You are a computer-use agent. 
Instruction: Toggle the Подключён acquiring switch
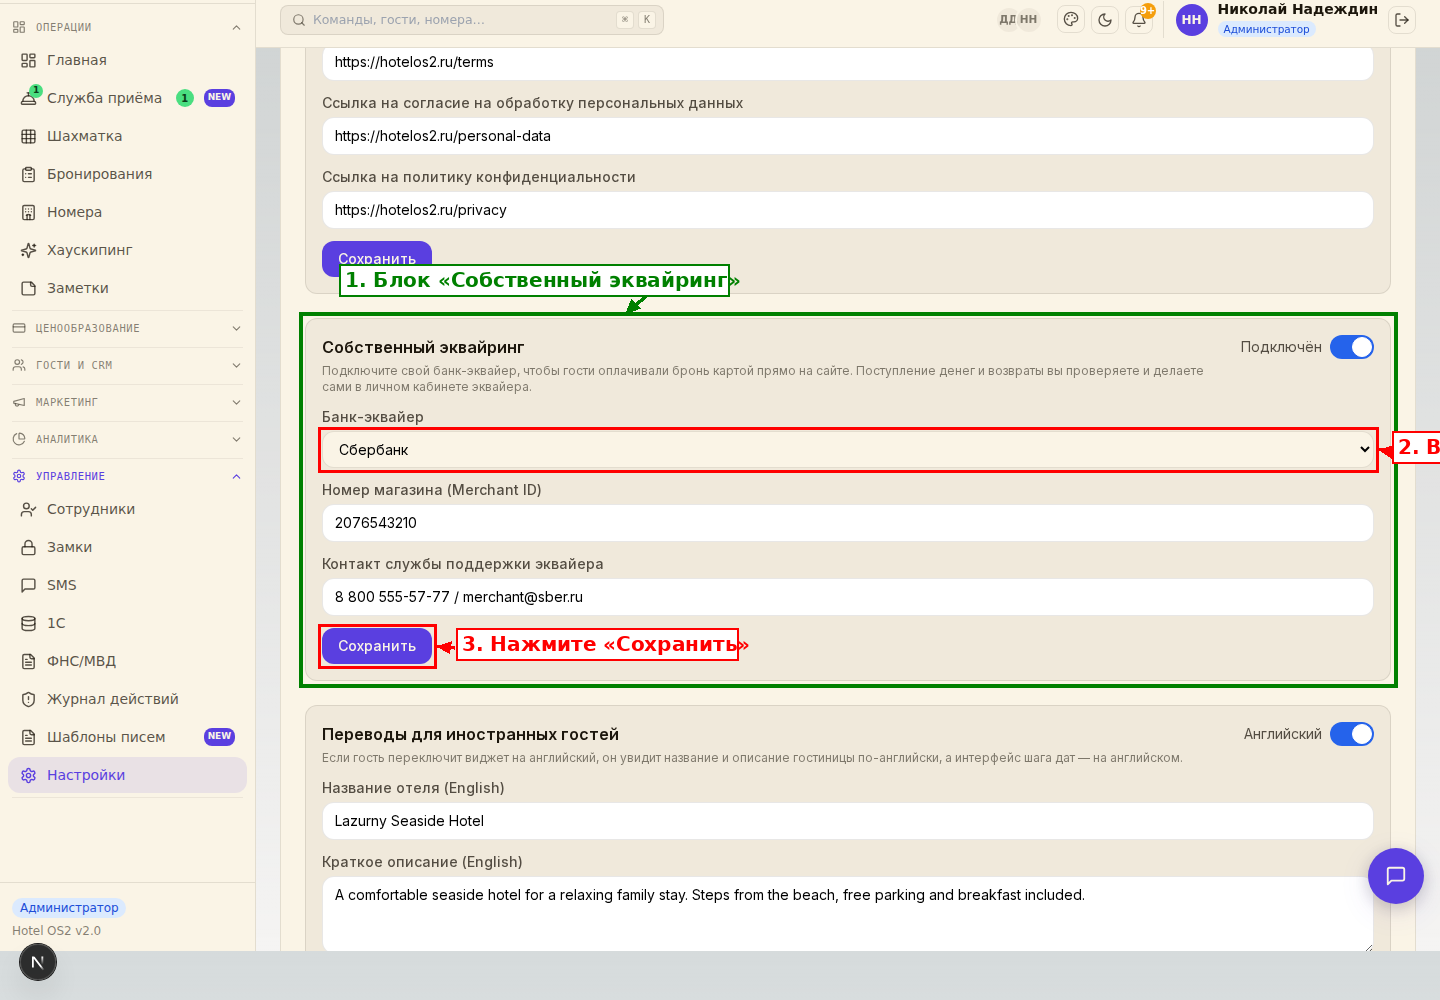pyautogui.click(x=1352, y=347)
